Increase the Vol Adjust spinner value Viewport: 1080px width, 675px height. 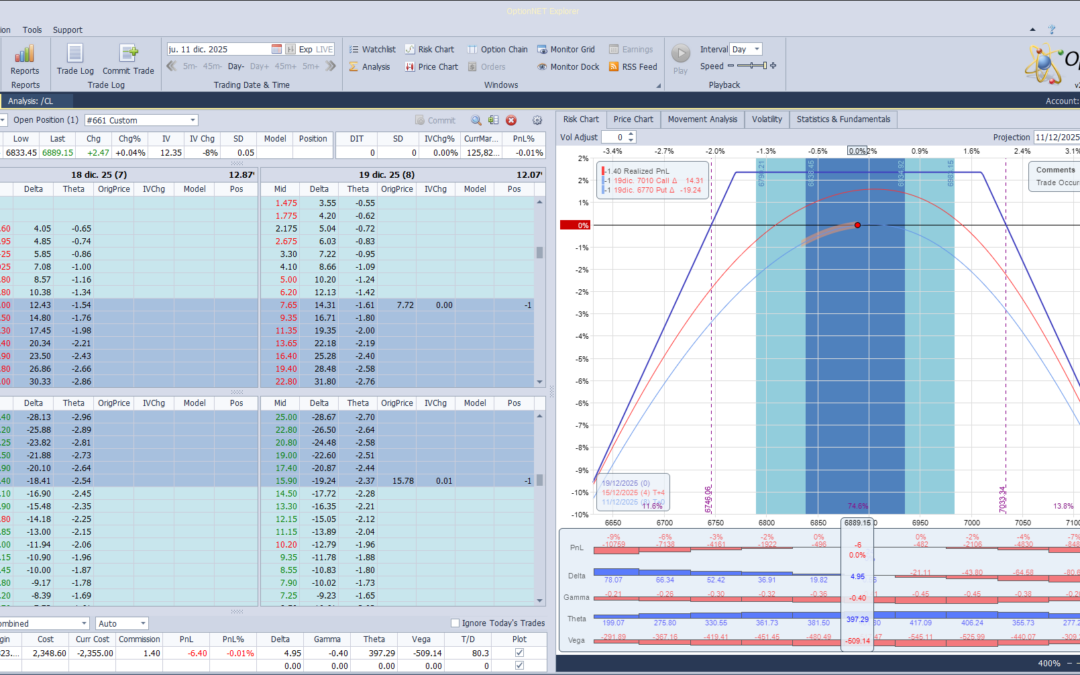(630, 134)
